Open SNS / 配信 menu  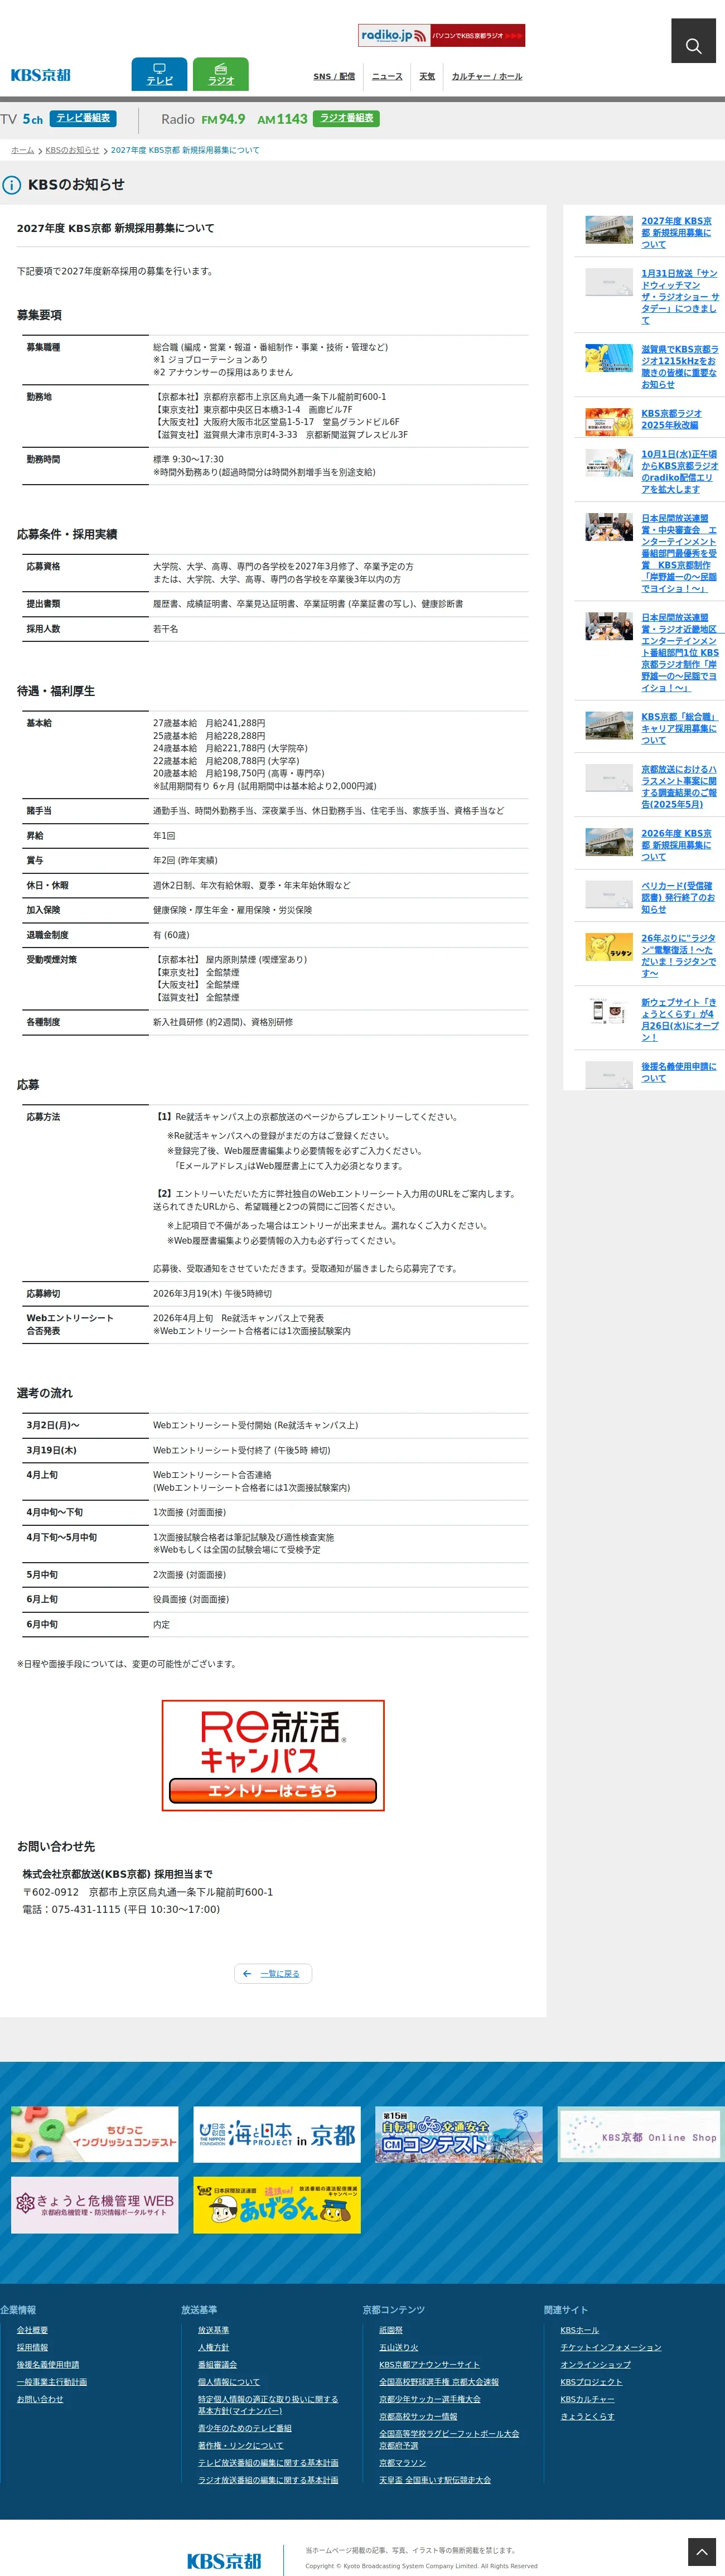tap(334, 76)
